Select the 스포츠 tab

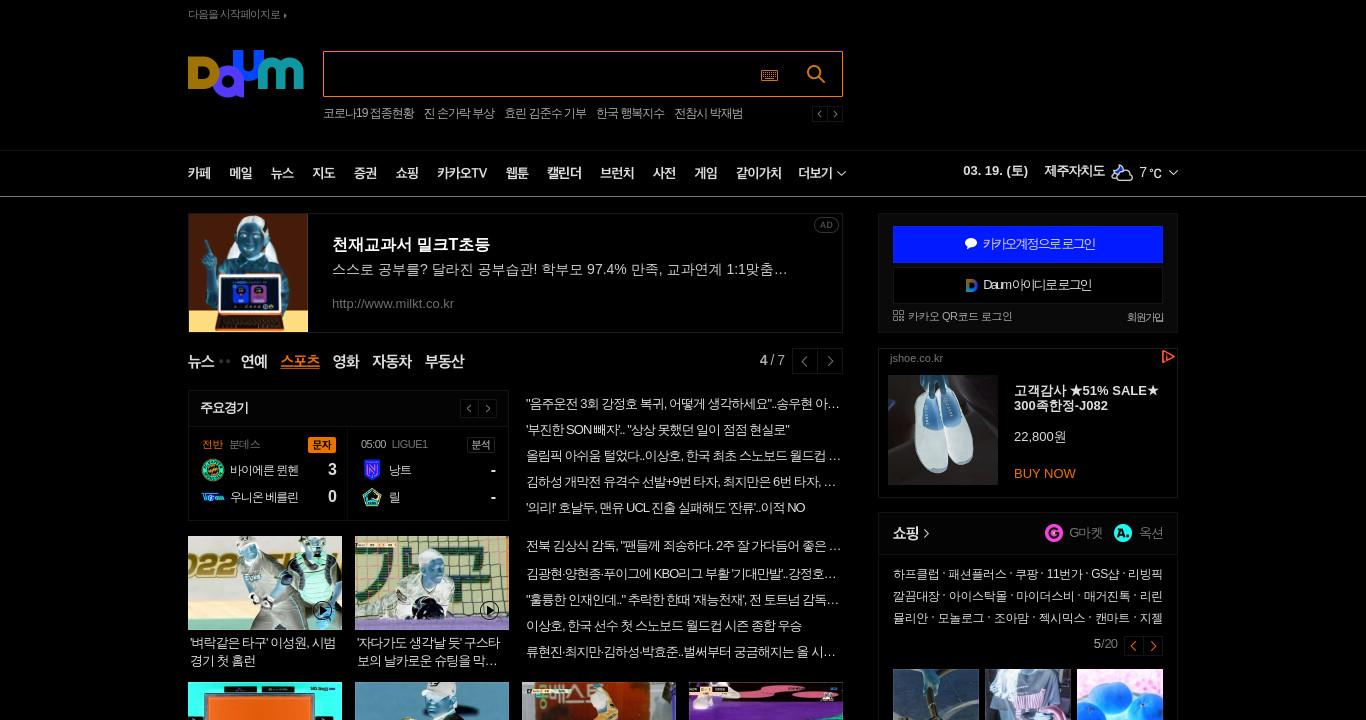pos(300,361)
